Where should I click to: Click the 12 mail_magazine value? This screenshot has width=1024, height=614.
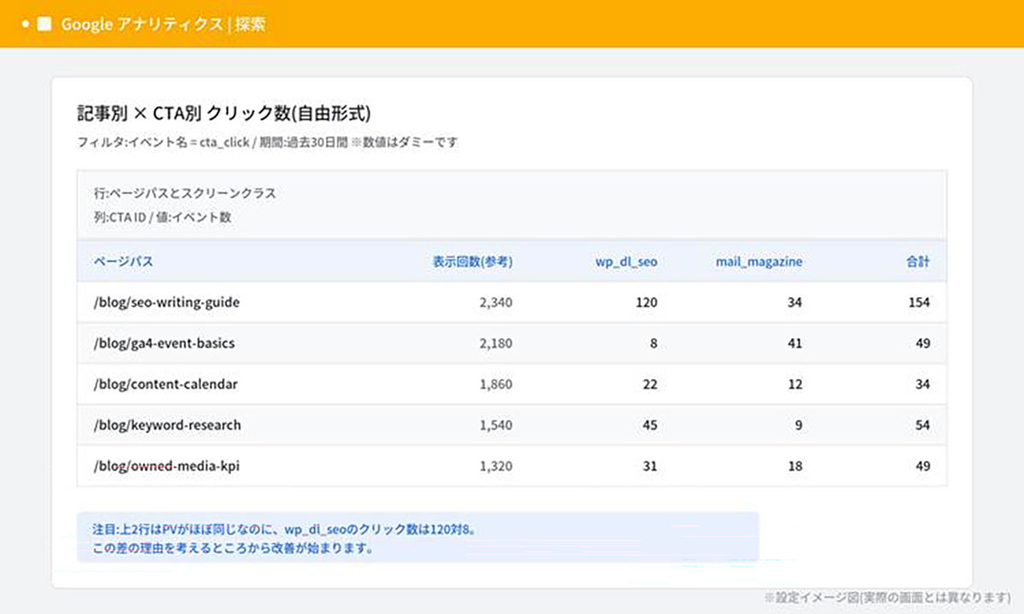click(x=795, y=384)
